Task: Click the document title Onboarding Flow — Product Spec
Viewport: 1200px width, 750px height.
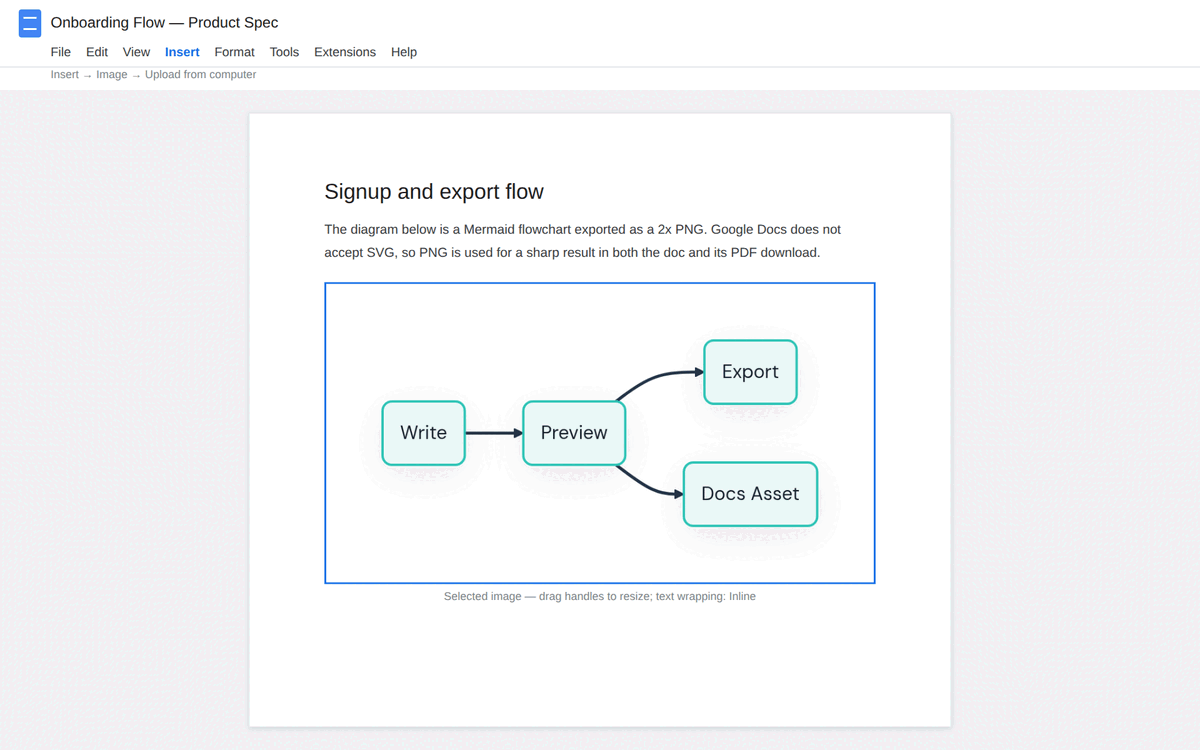Action: tap(164, 22)
